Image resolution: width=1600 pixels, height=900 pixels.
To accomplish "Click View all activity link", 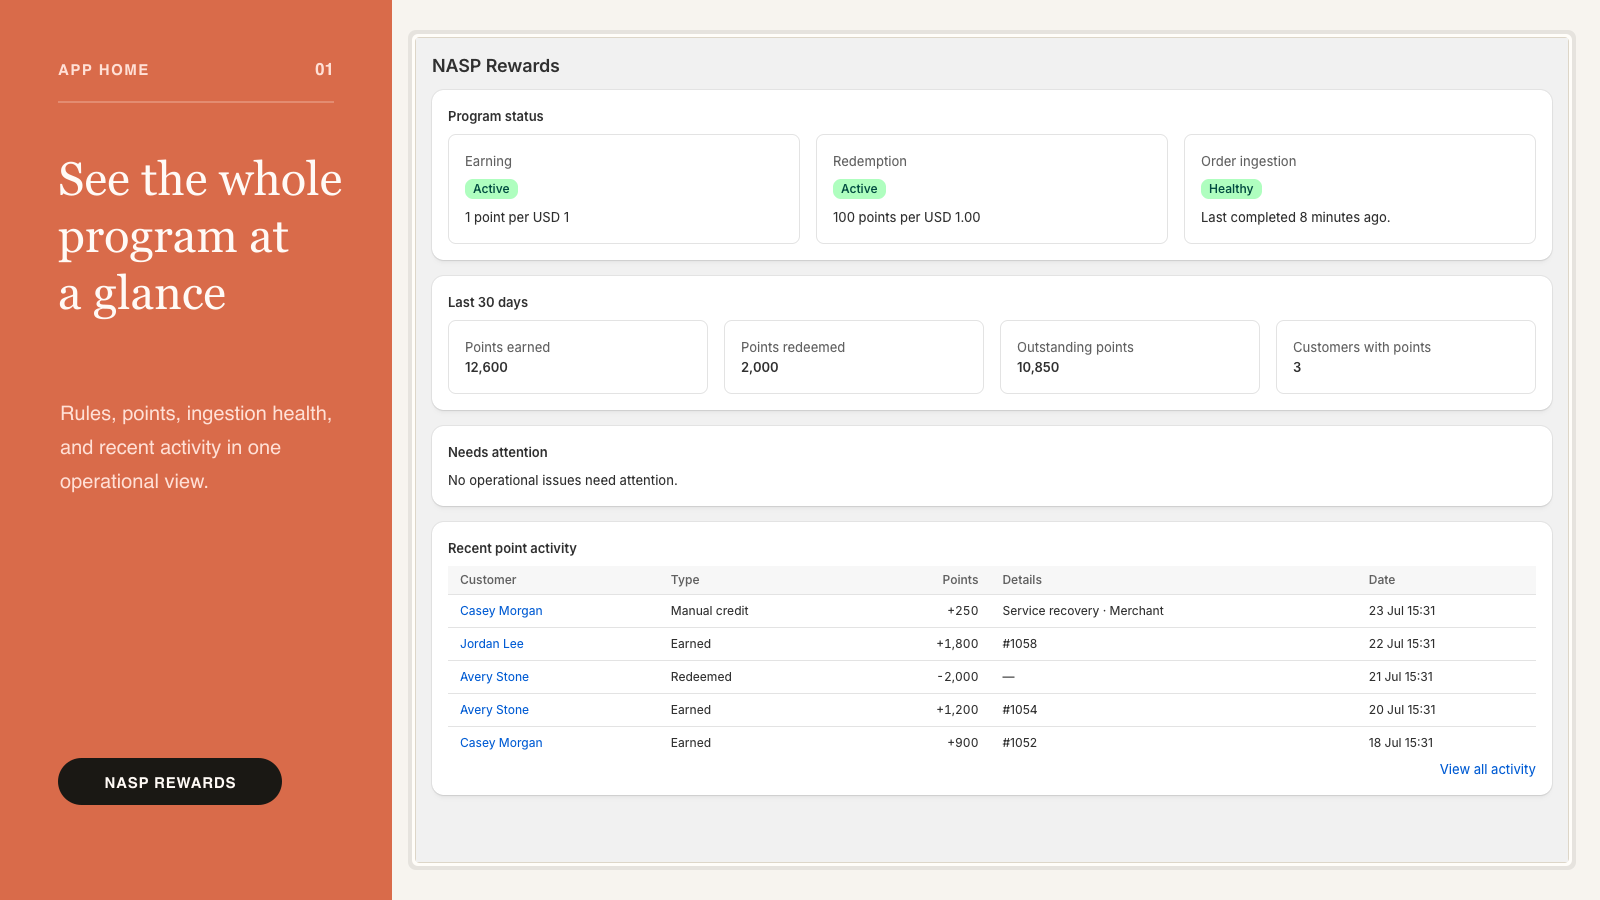I will pyautogui.click(x=1487, y=769).
